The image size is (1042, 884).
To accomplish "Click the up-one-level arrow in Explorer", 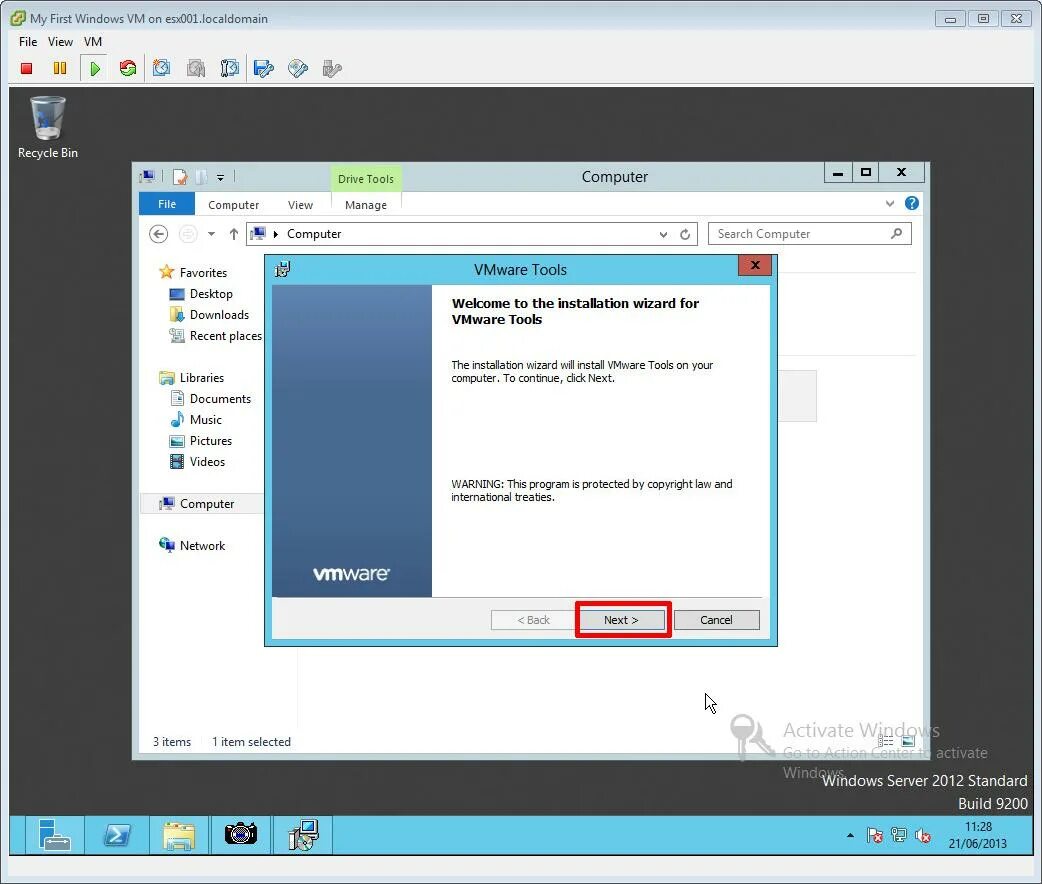I will 234,234.
